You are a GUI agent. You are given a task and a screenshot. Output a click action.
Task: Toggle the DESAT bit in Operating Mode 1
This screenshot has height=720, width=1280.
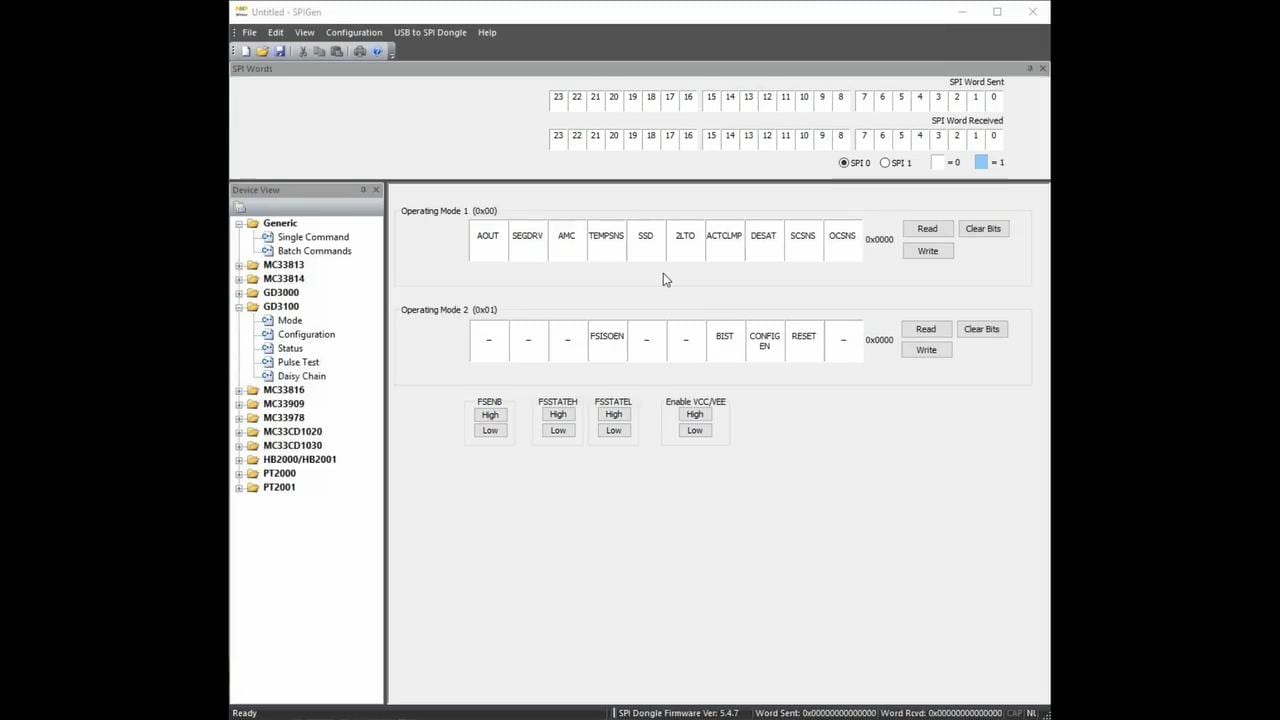pyautogui.click(x=763, y=241)
